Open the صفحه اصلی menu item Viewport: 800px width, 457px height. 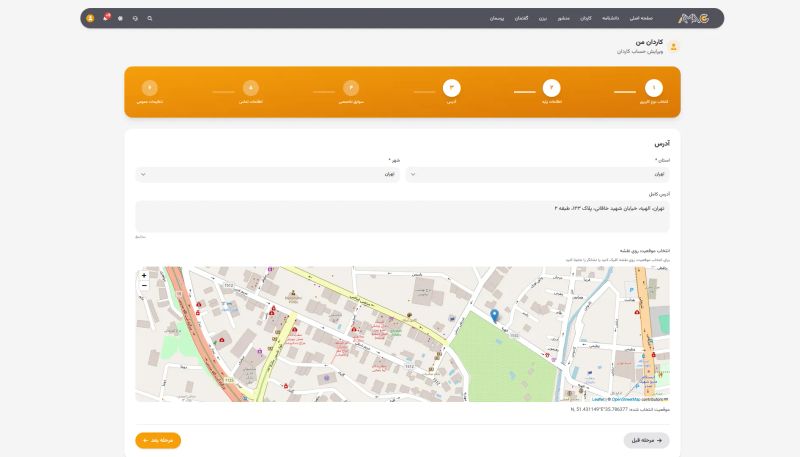640,18
